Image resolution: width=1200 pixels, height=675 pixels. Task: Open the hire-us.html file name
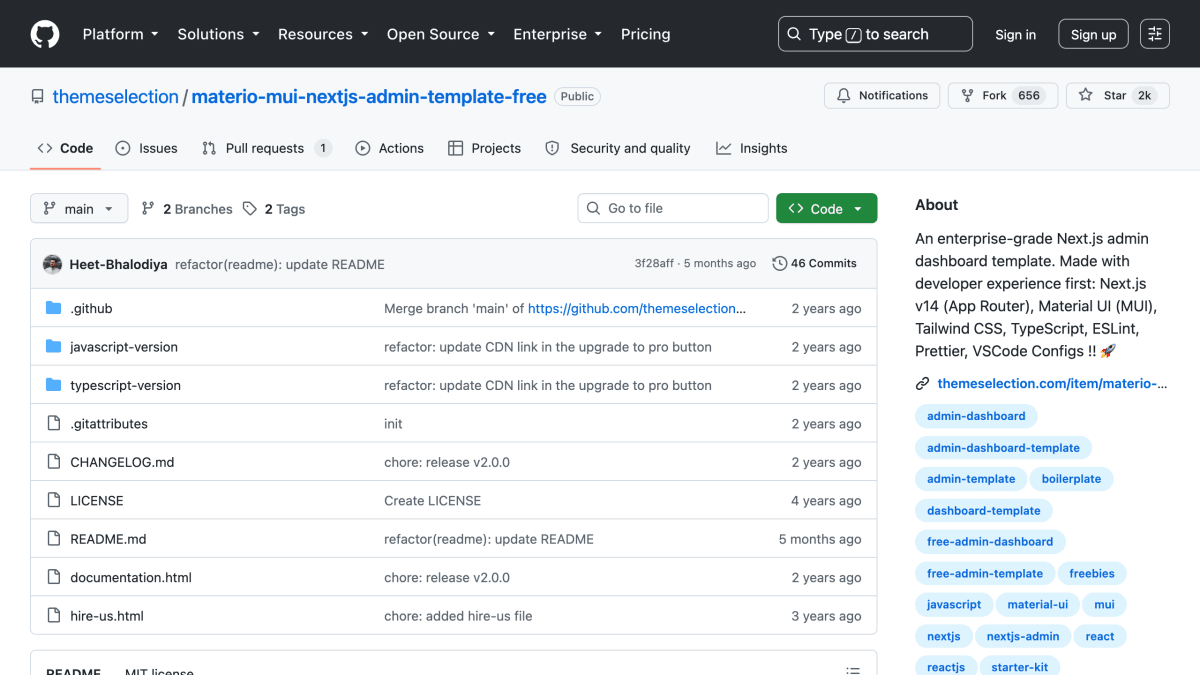click(x=107, y=616)
